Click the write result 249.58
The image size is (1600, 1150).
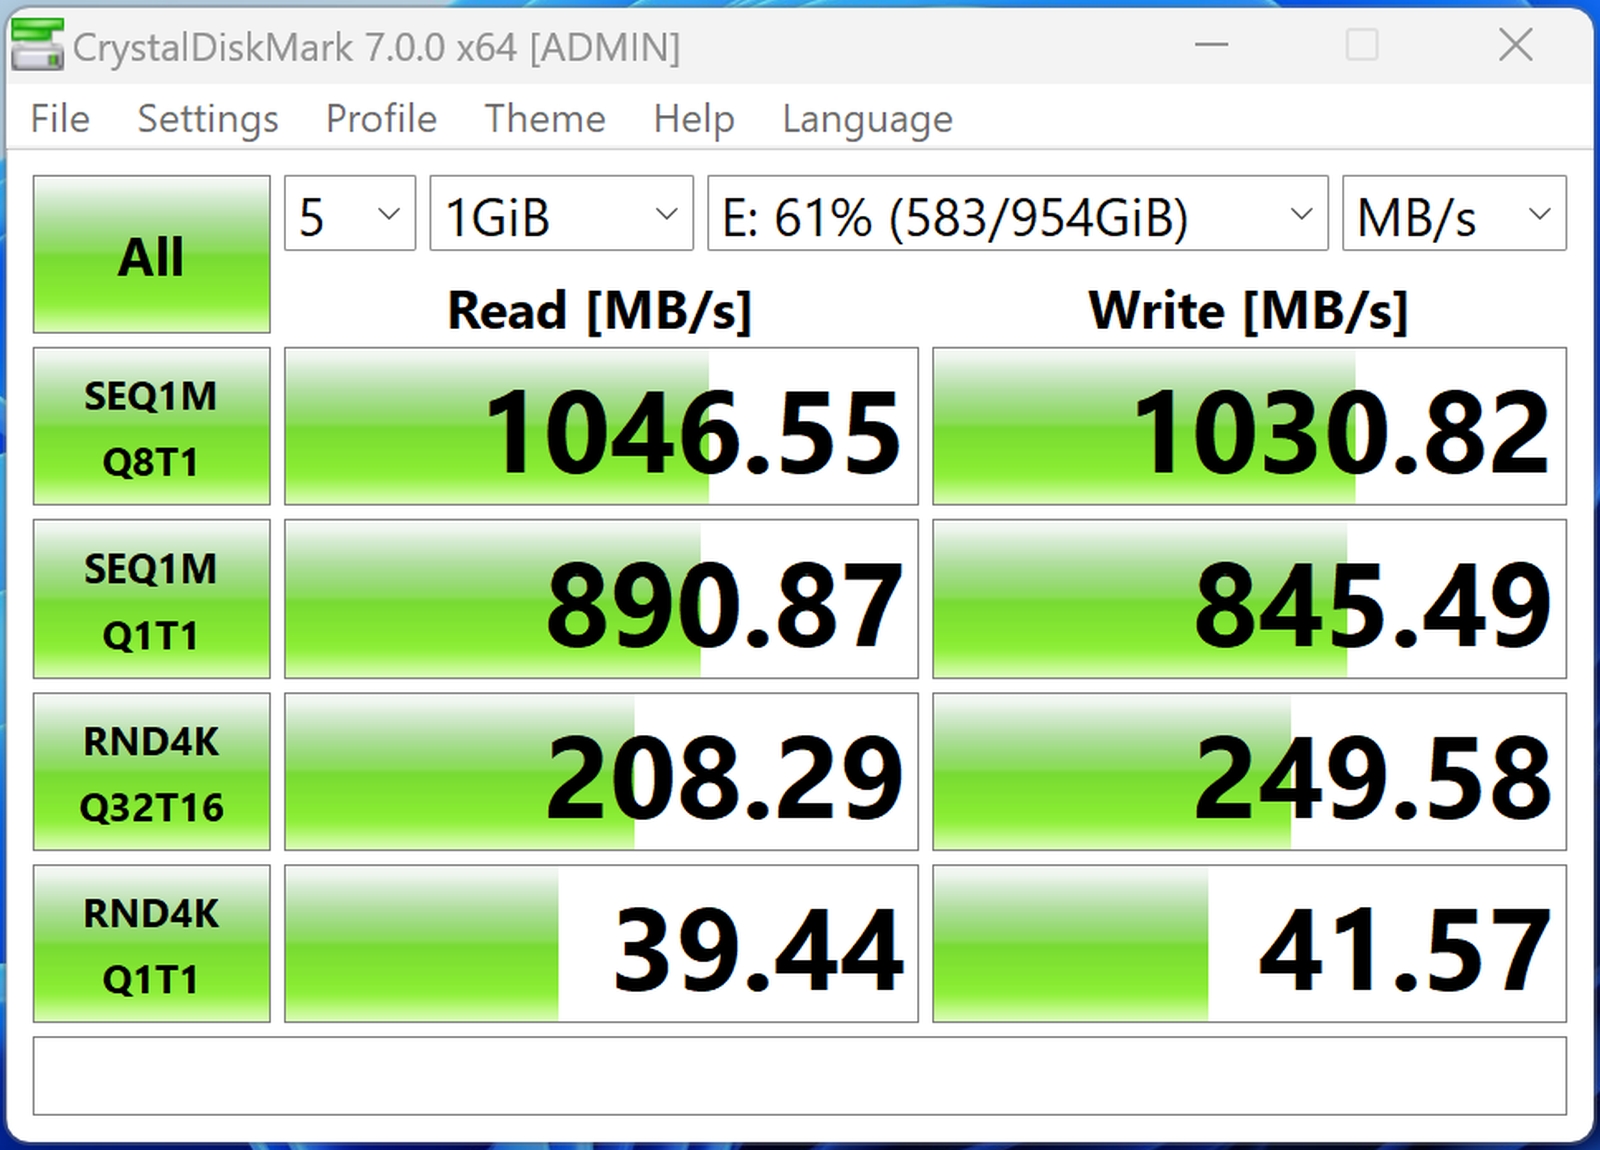1249,772
